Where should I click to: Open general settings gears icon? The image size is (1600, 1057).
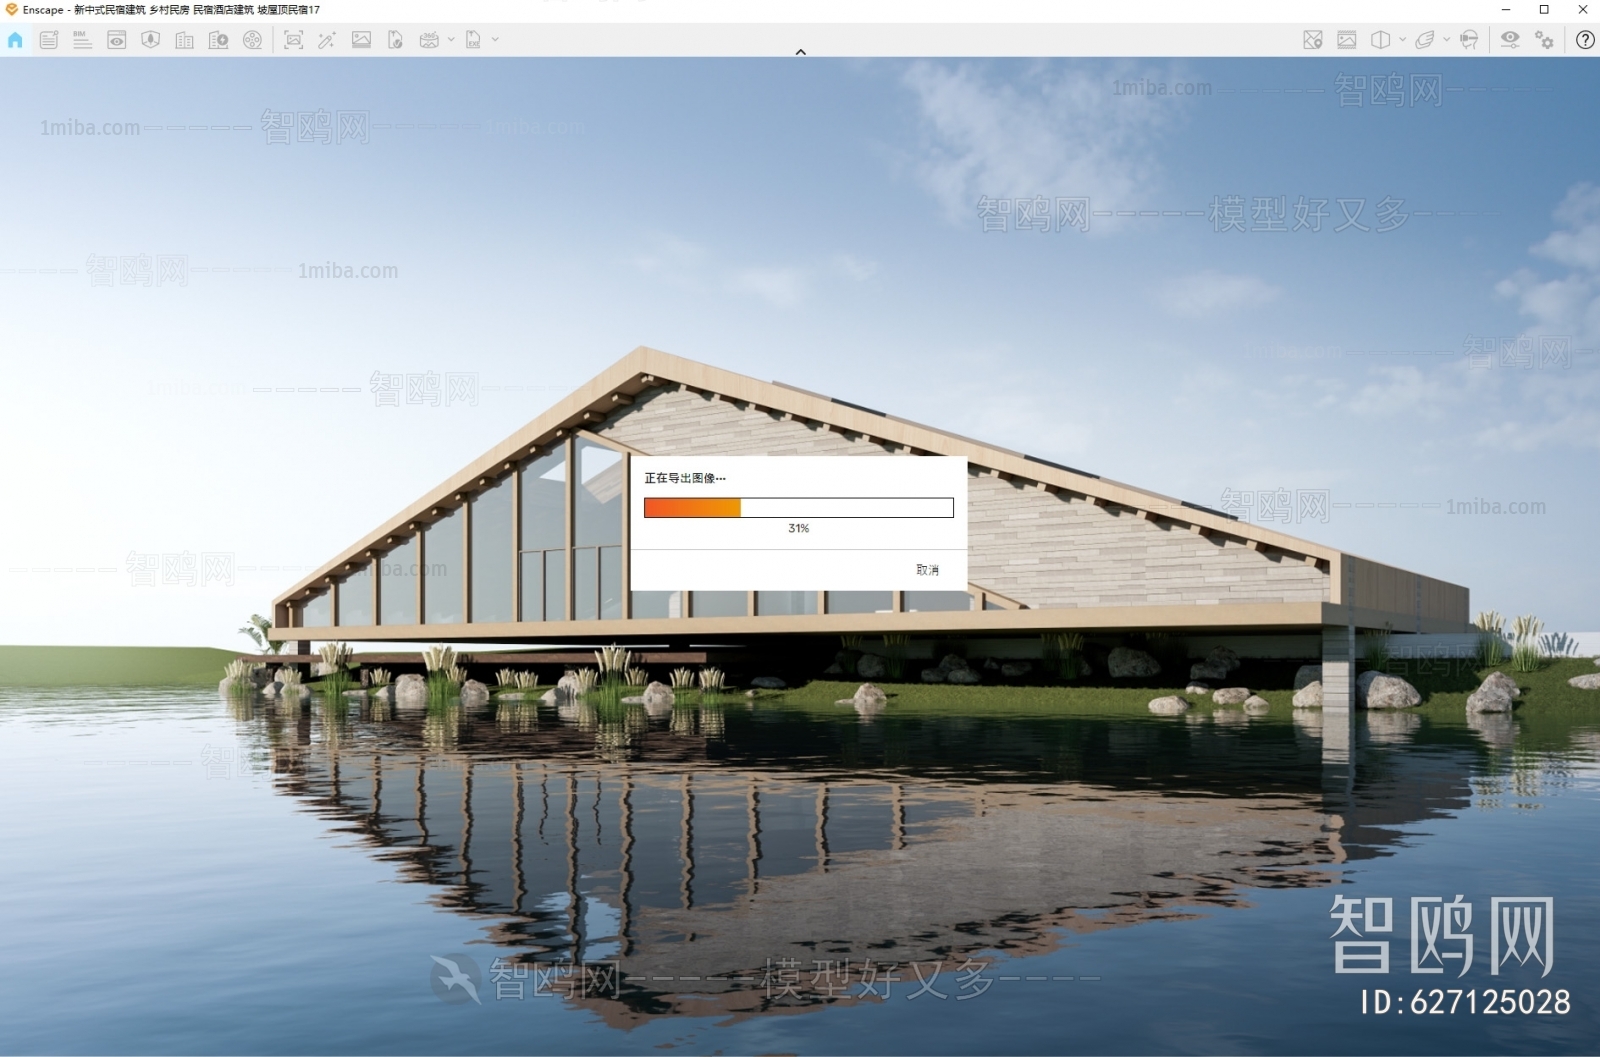point(1545,40)
